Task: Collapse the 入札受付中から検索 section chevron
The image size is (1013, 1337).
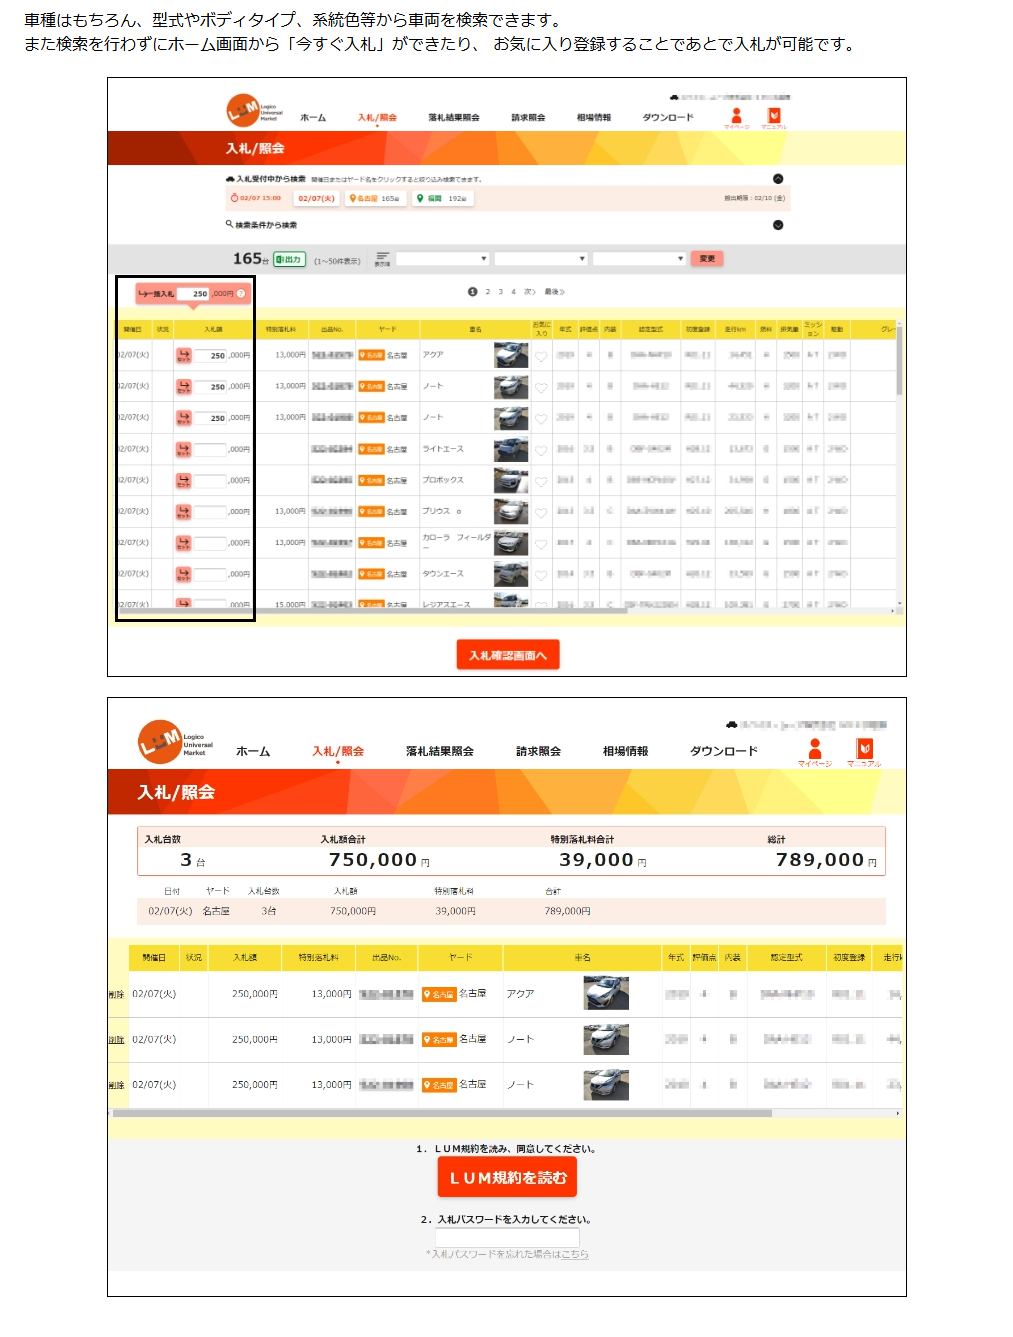Action: coord(778,179)
